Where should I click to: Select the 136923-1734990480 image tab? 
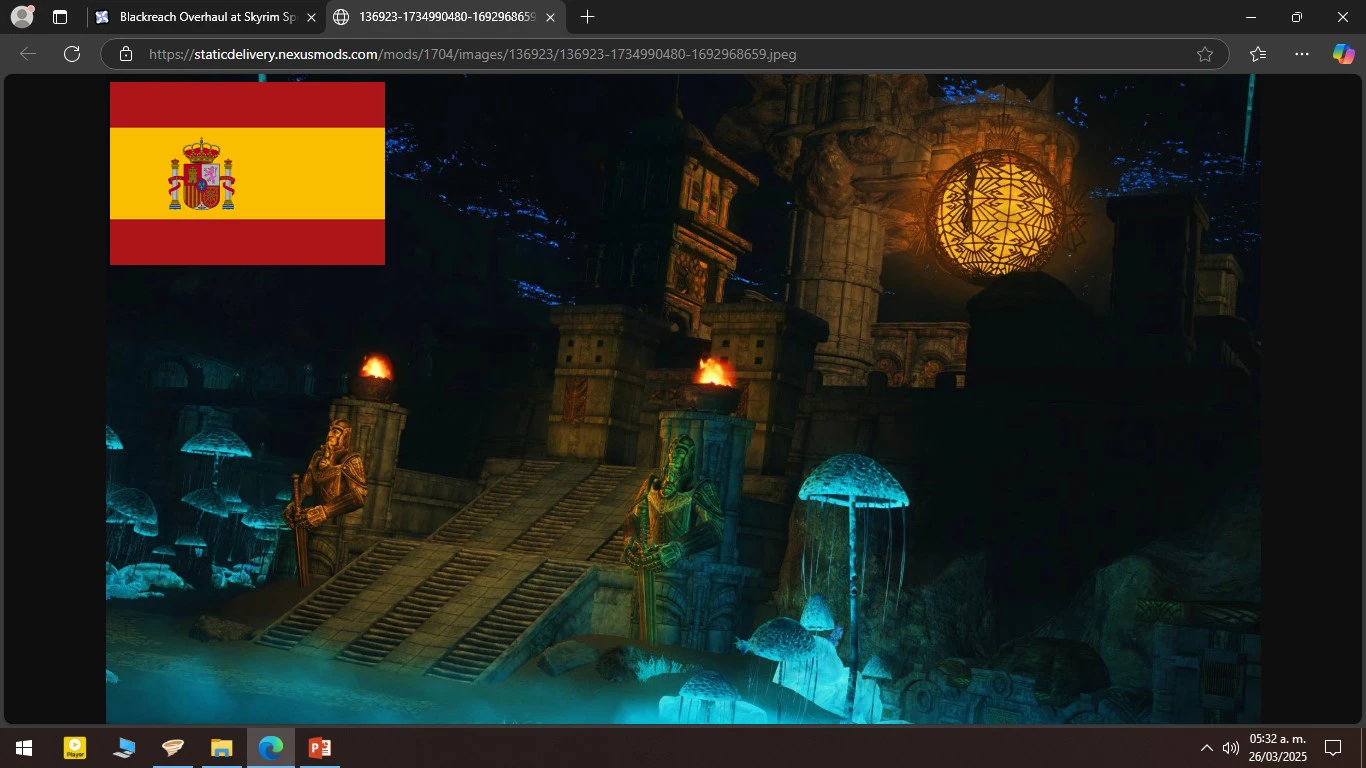pyautogui.click(x=446, y=17)
